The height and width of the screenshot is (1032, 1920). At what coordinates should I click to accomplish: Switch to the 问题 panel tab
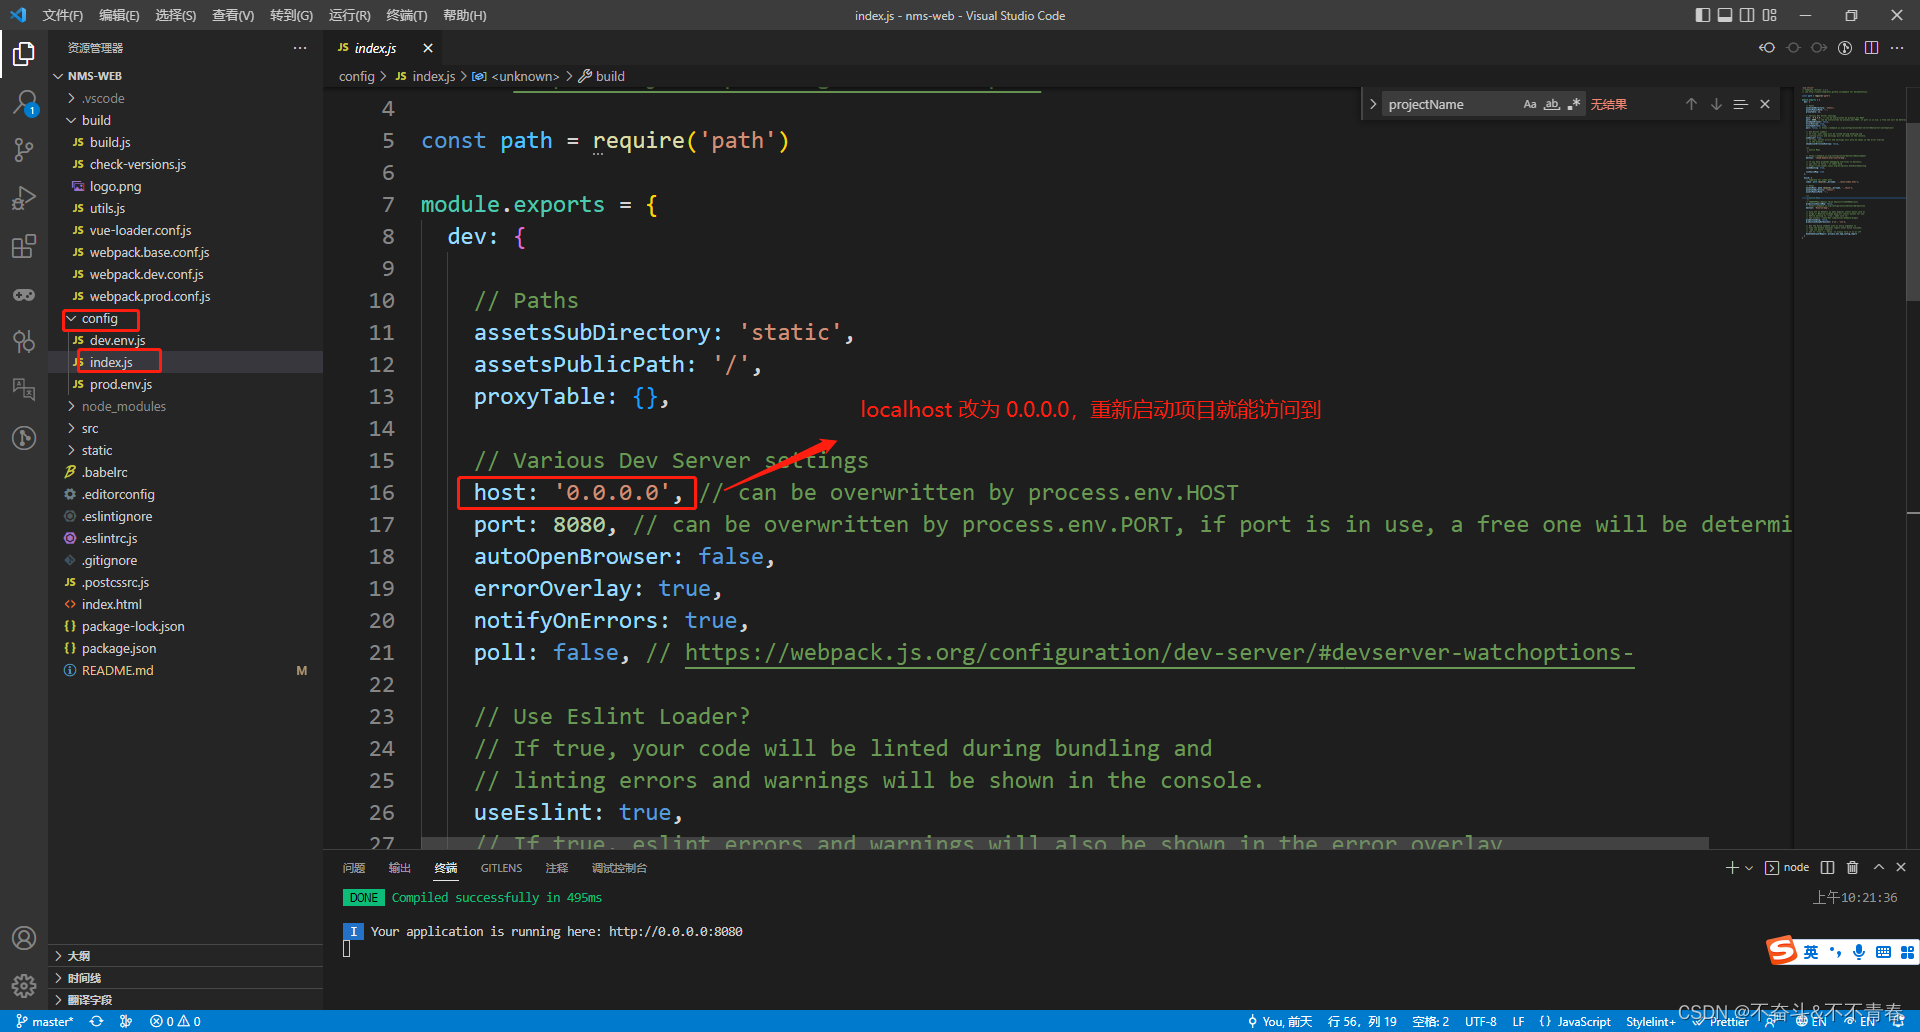coord(354,868)
